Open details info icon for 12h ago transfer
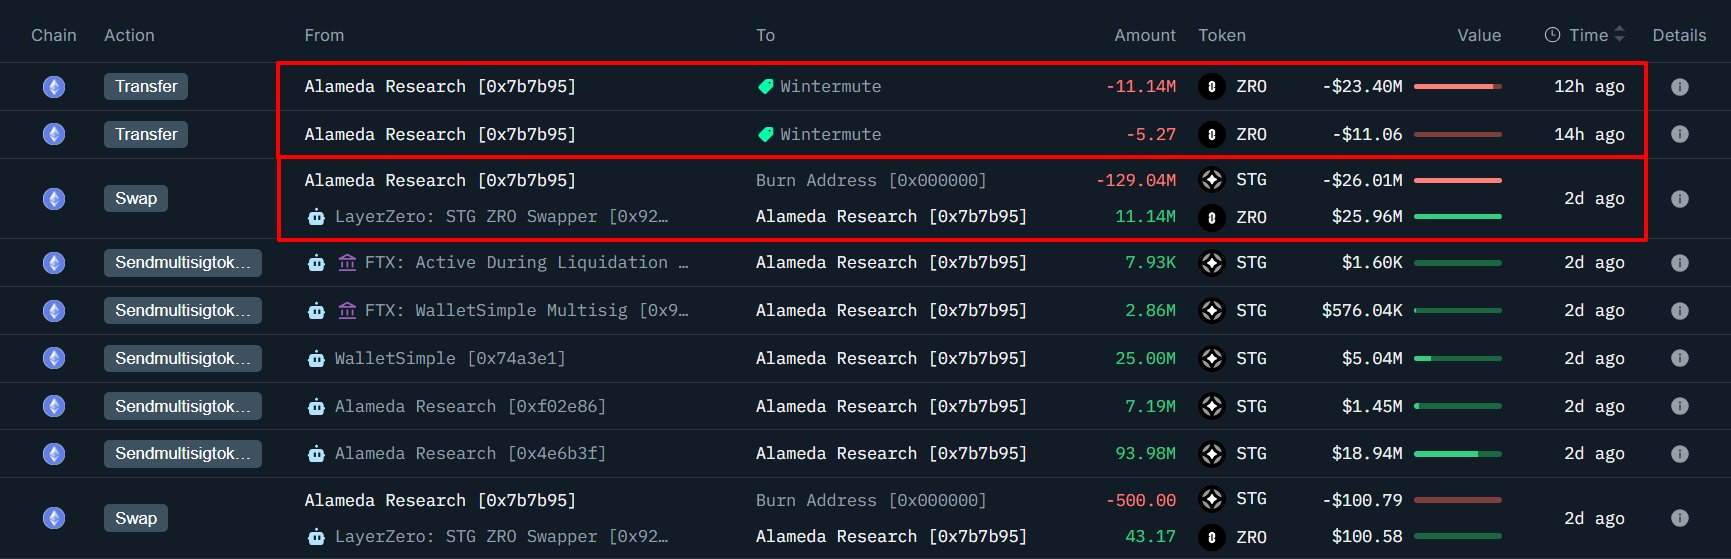 (1679, 87)
